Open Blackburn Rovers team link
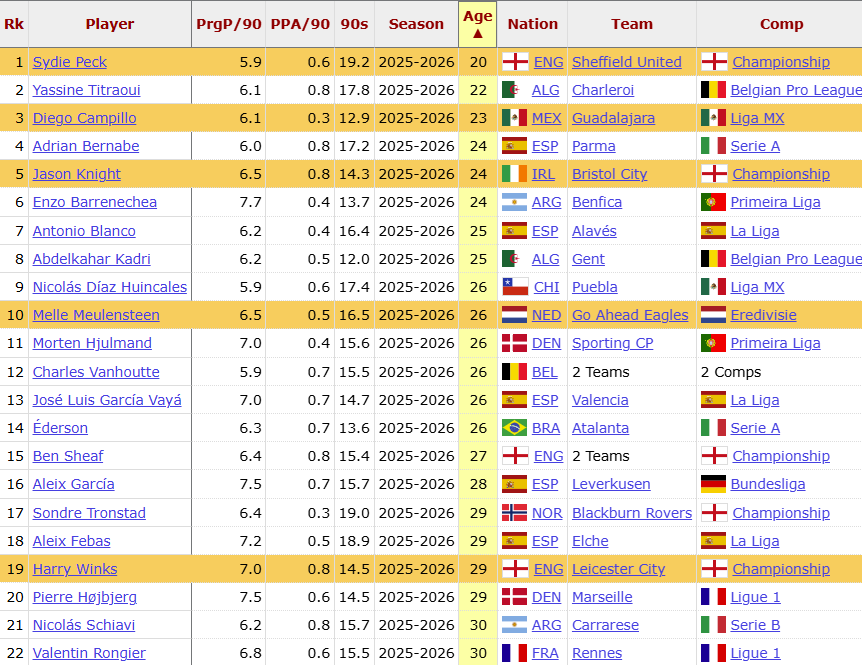This screenshot has height=665, width=862. coord(632,513)
